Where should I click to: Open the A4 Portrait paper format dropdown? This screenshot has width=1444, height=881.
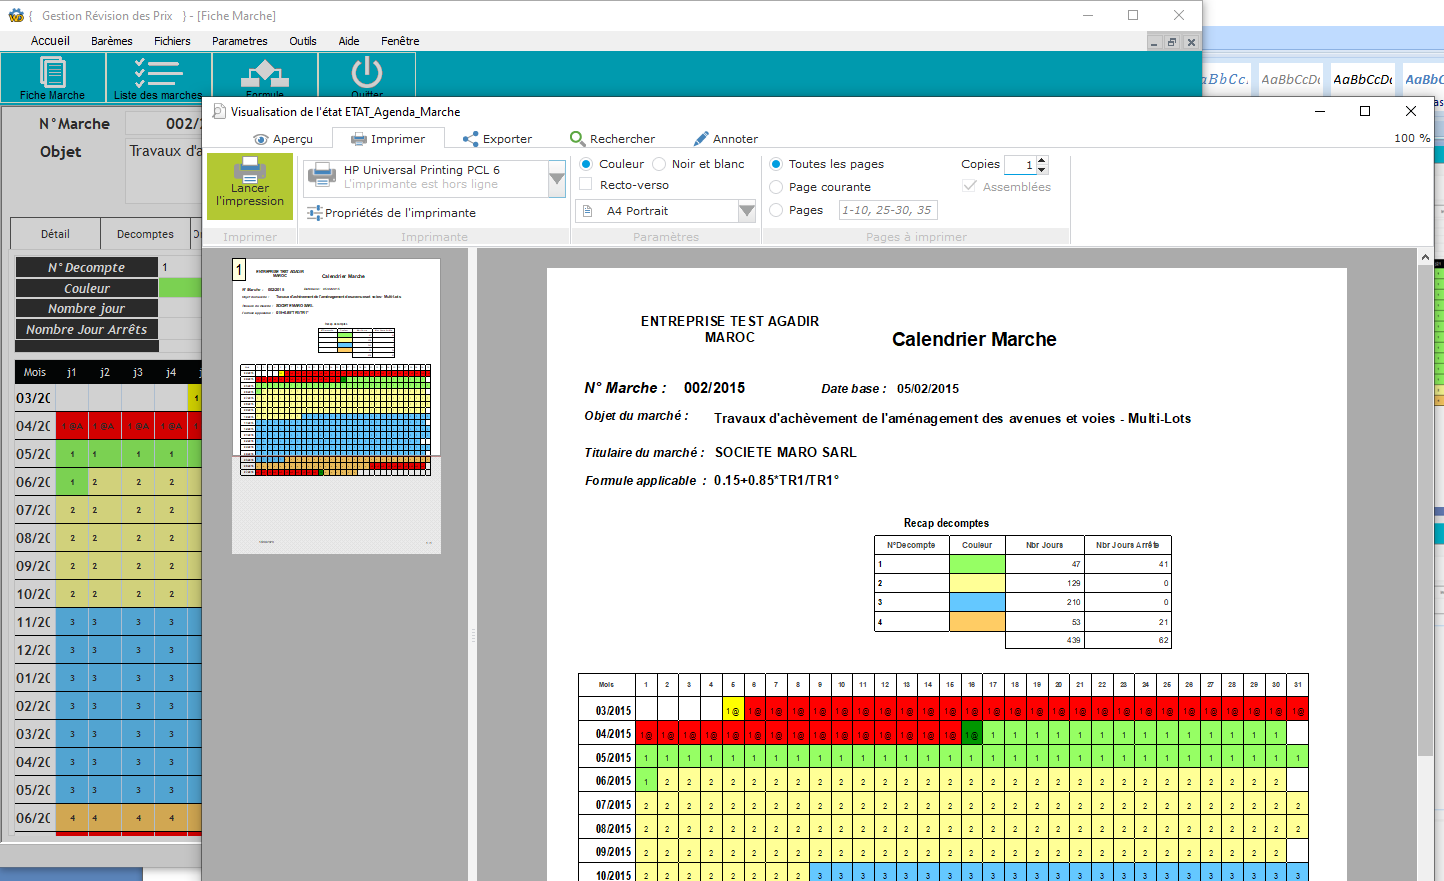pyautogui.click(x=746, y=211)
